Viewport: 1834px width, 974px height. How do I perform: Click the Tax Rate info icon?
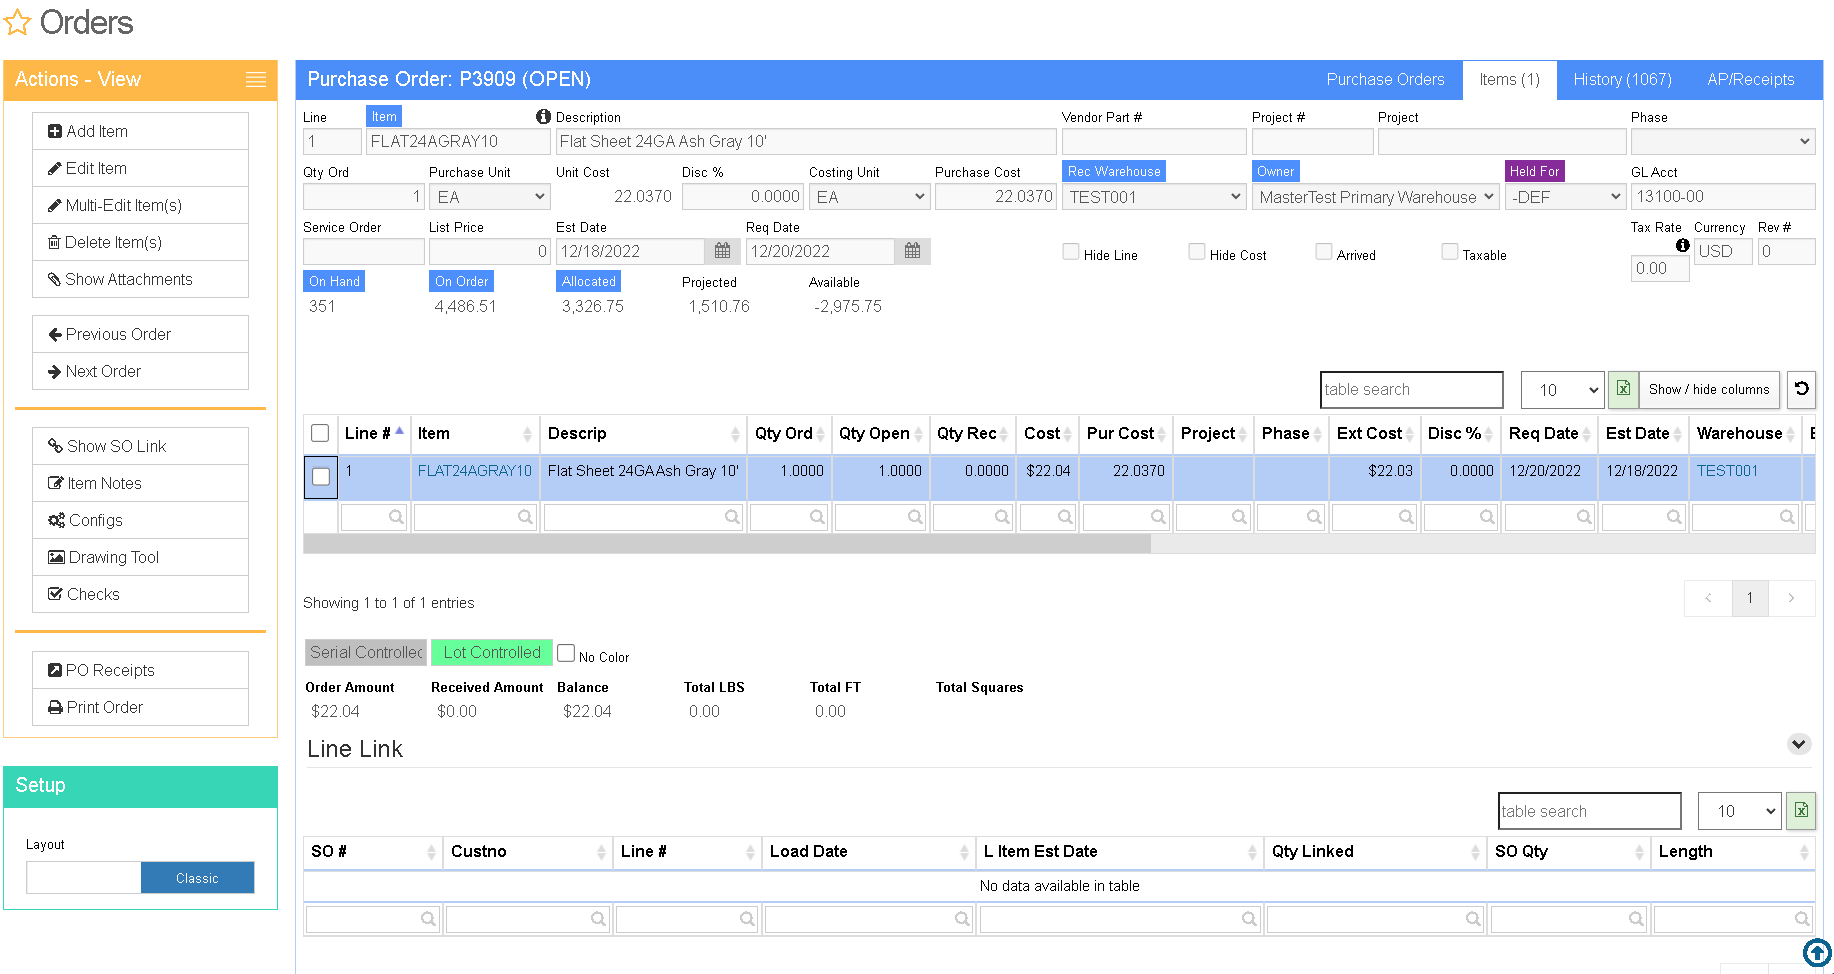[x=1683, y=245]
